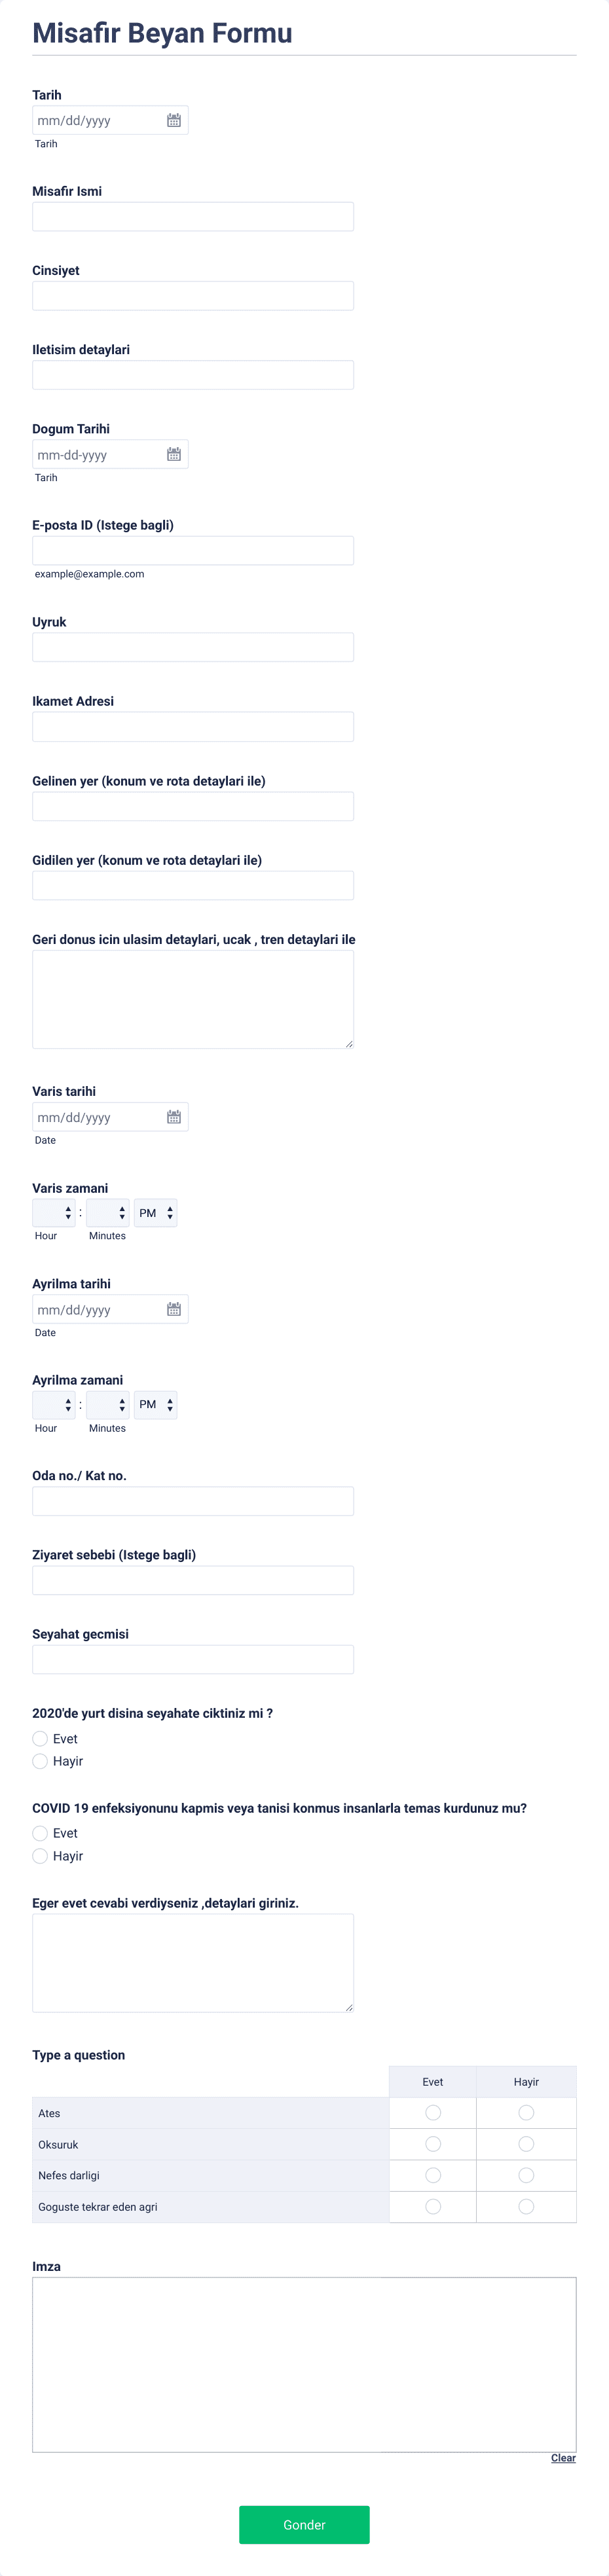Open Varis zamani Hour dropdown

tap(54, 1212)
